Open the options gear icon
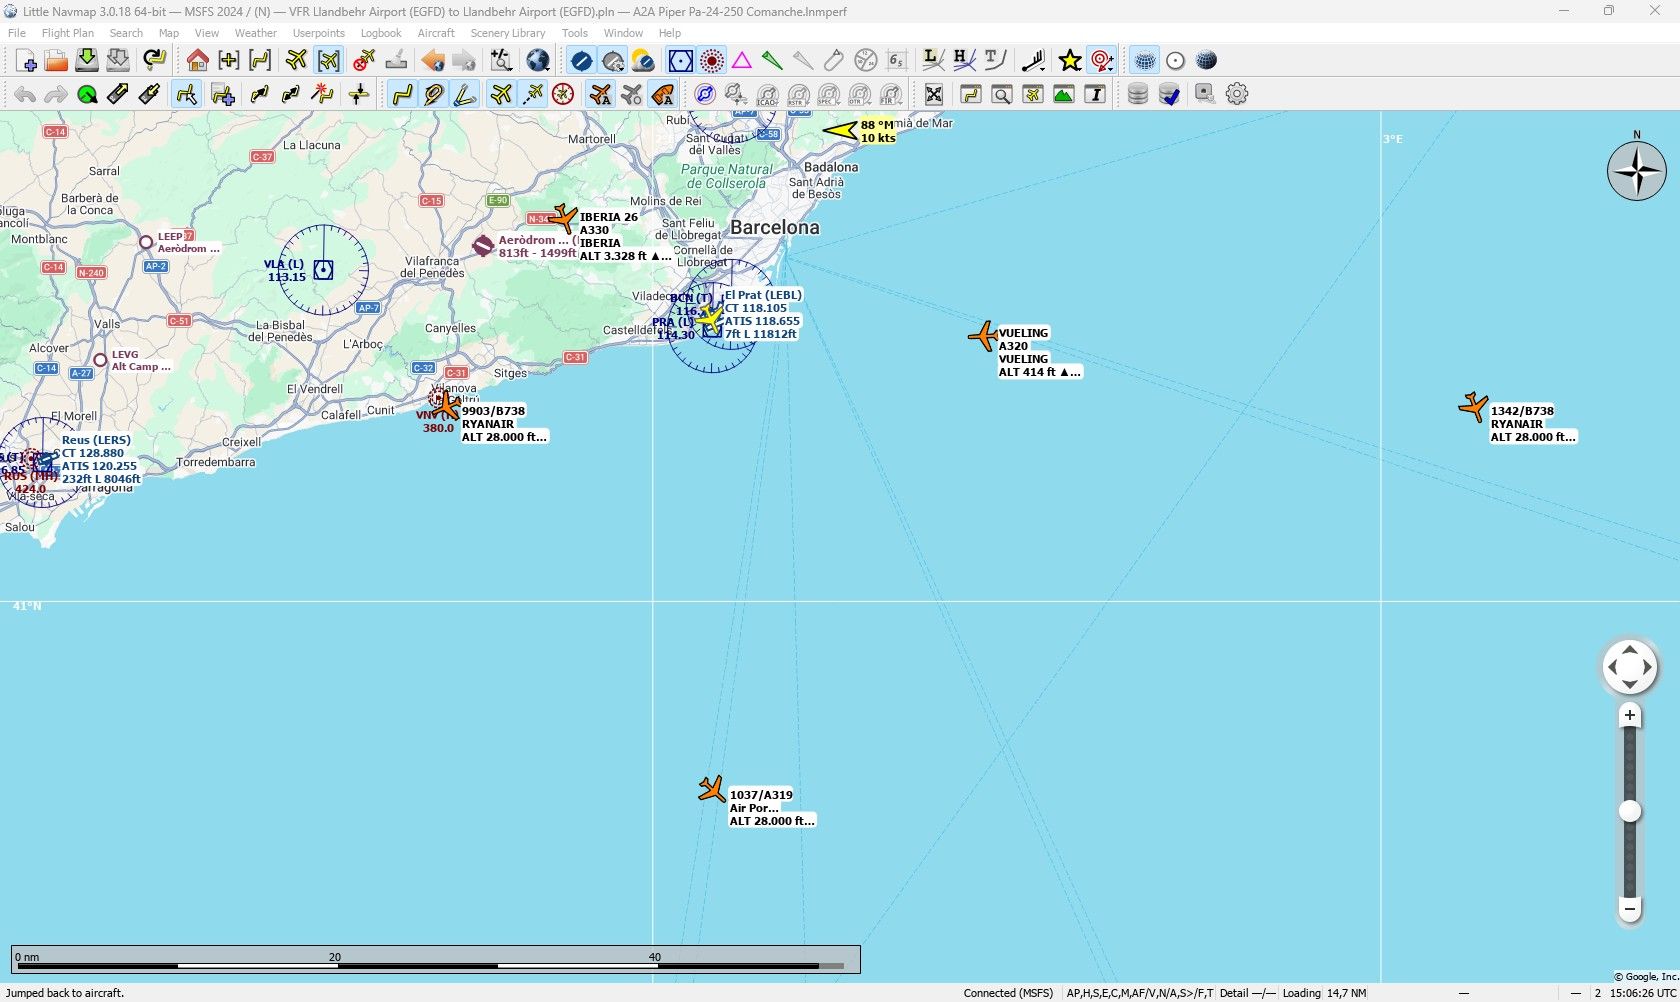1680x1002 pixels. point(1237,95)
